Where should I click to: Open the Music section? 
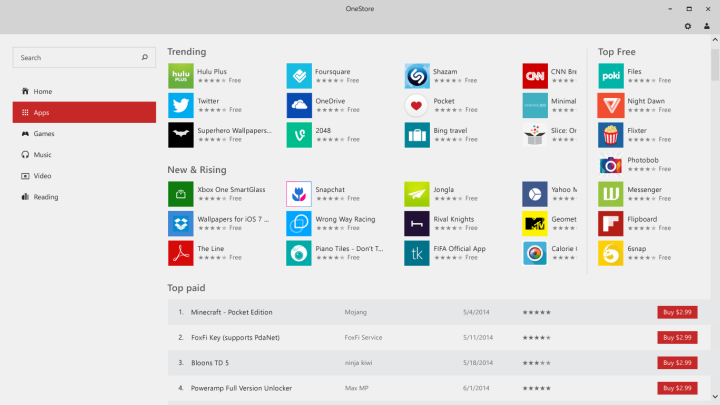42,154
